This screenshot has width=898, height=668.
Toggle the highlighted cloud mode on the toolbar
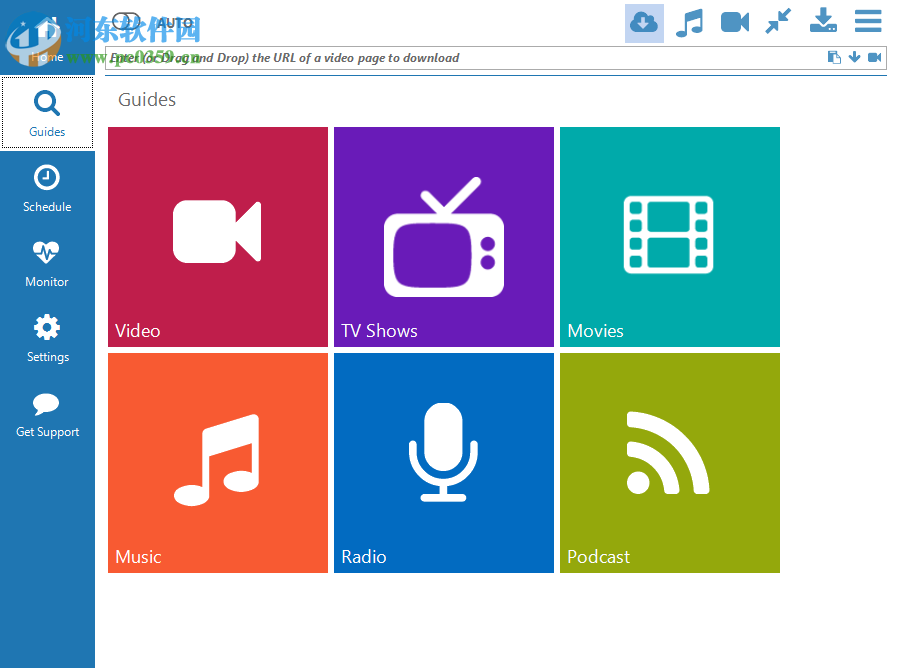644,22
